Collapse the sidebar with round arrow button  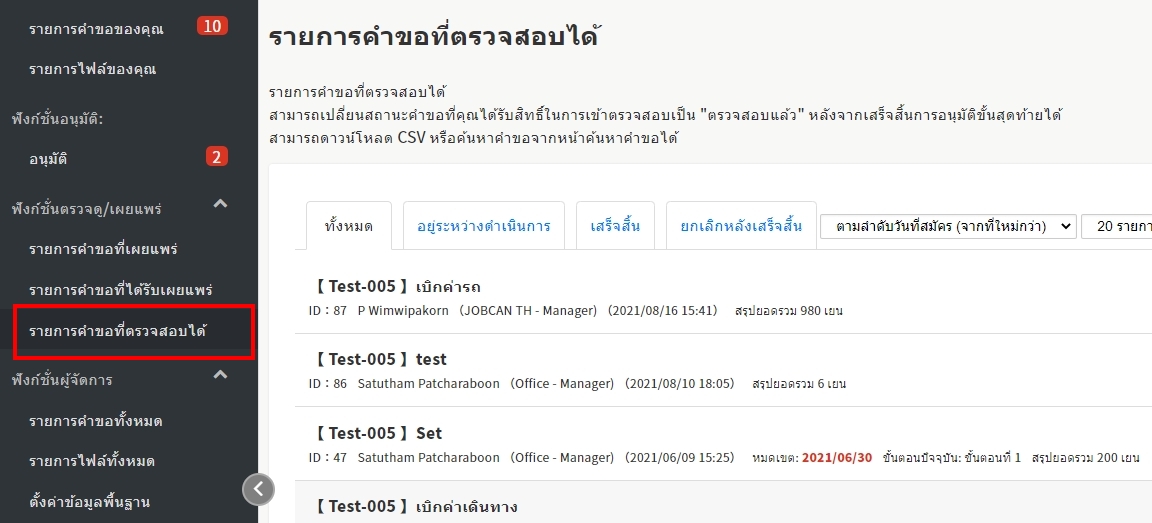click(x=258, y=489)
